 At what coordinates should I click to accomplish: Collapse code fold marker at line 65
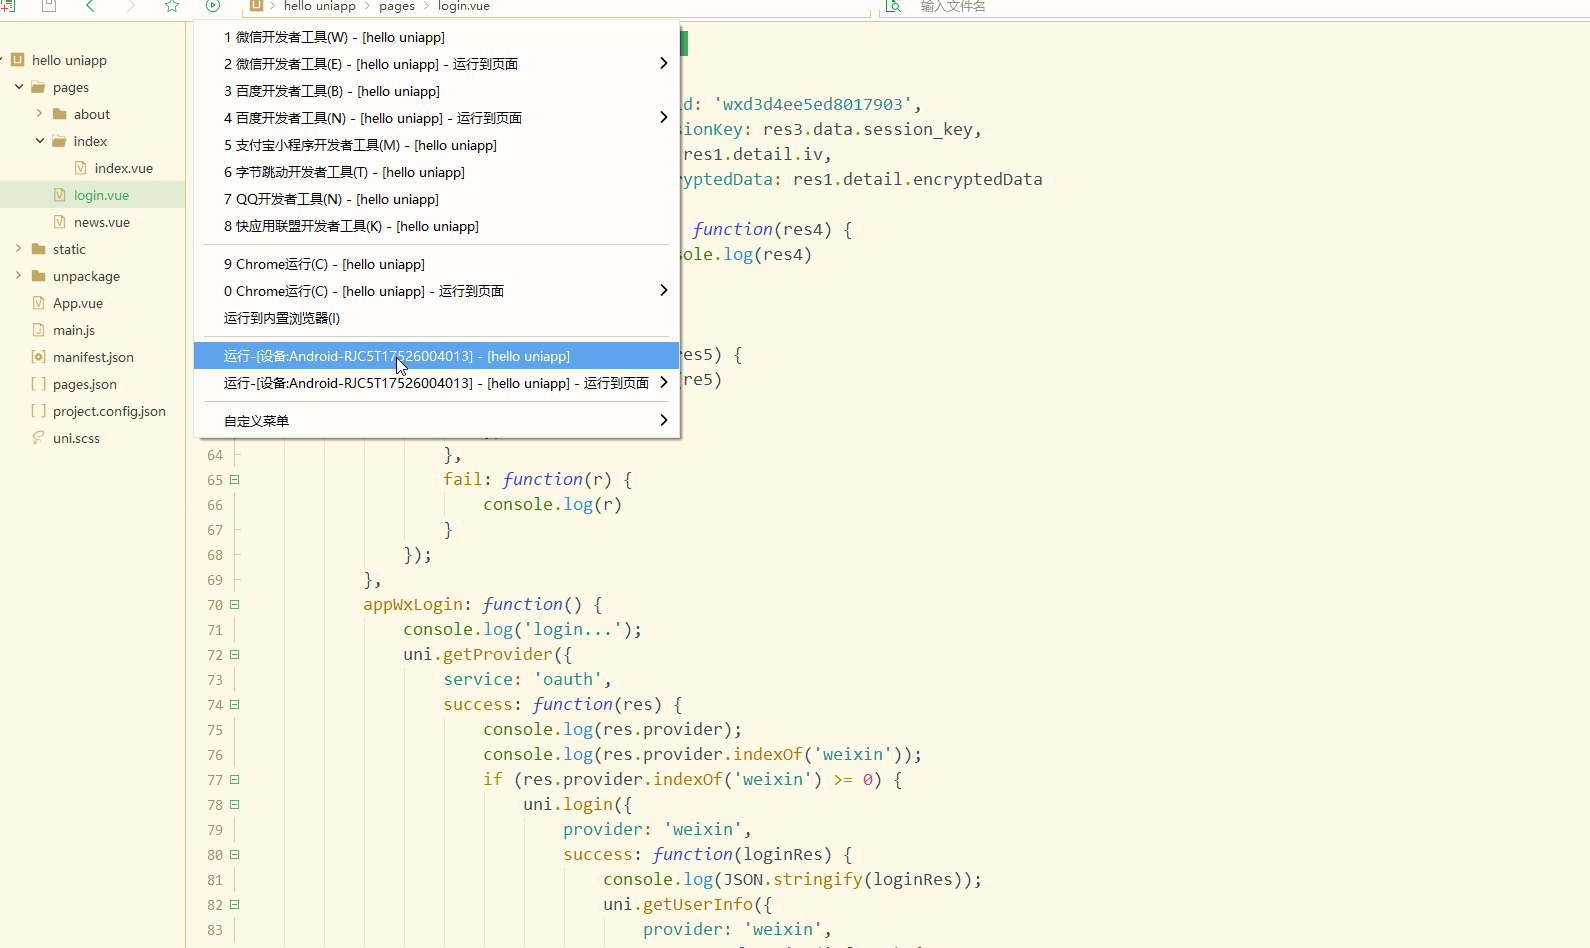pyautogui.click(x=235, y=480)
